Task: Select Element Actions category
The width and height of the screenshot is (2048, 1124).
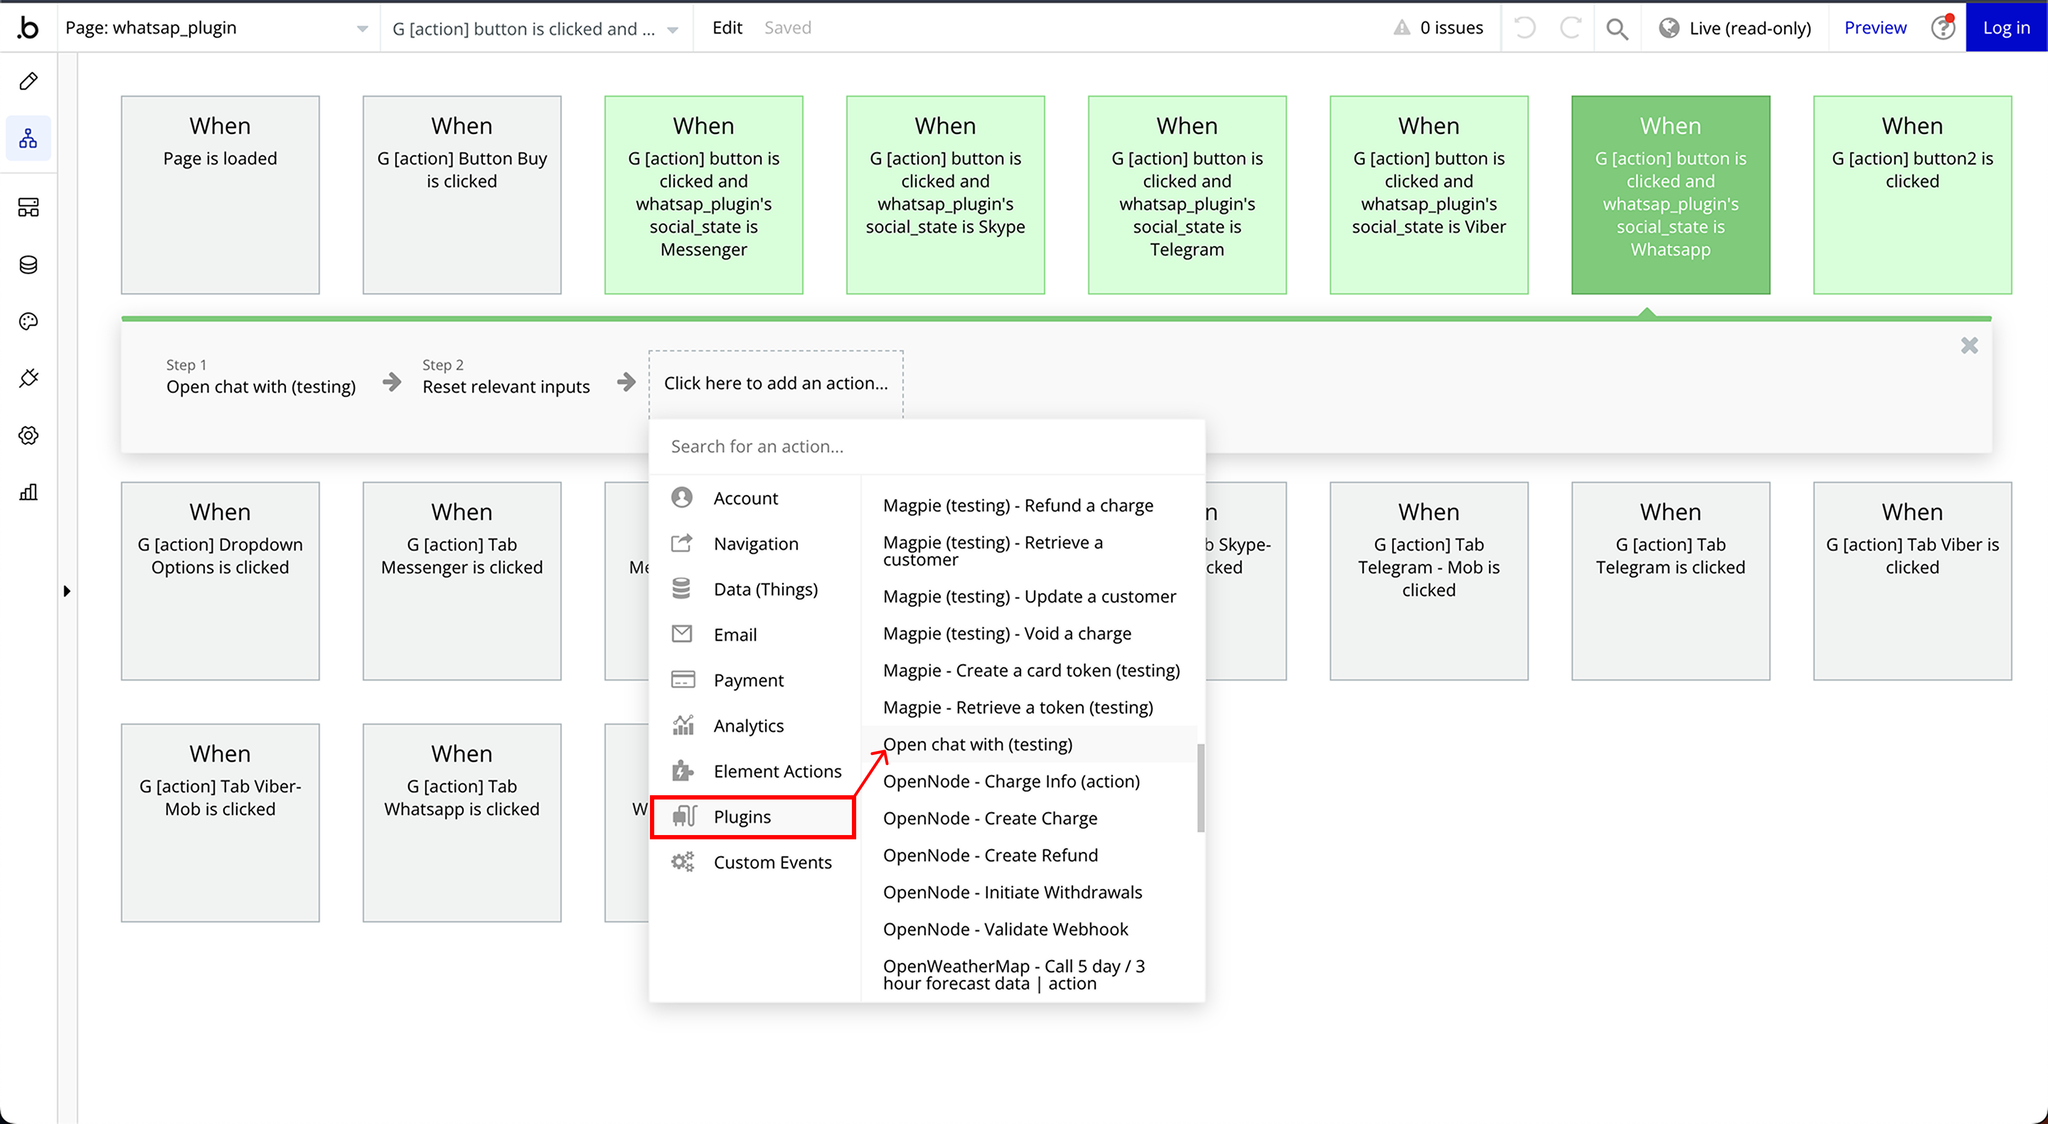Action: click(777, 771)
